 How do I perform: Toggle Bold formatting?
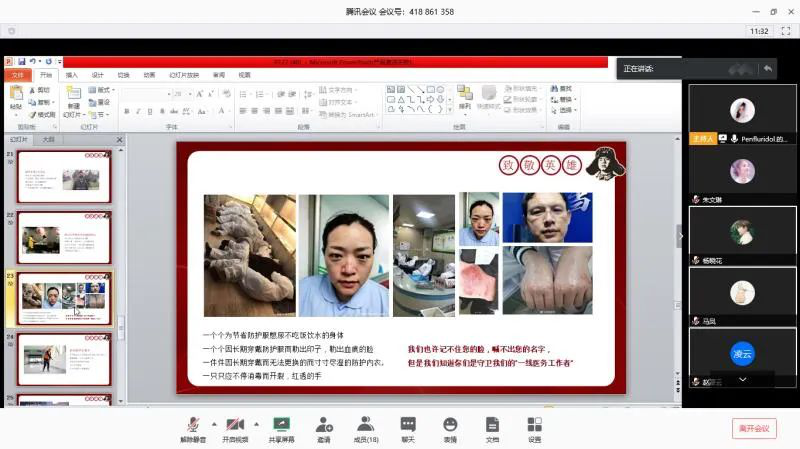point(127,111)
